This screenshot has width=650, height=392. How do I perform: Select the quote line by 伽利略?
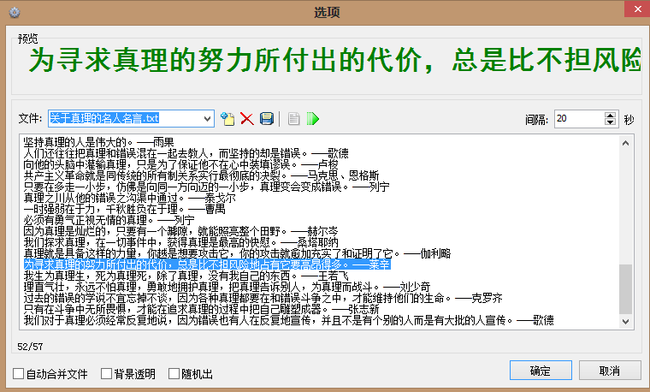click(237, 254)
